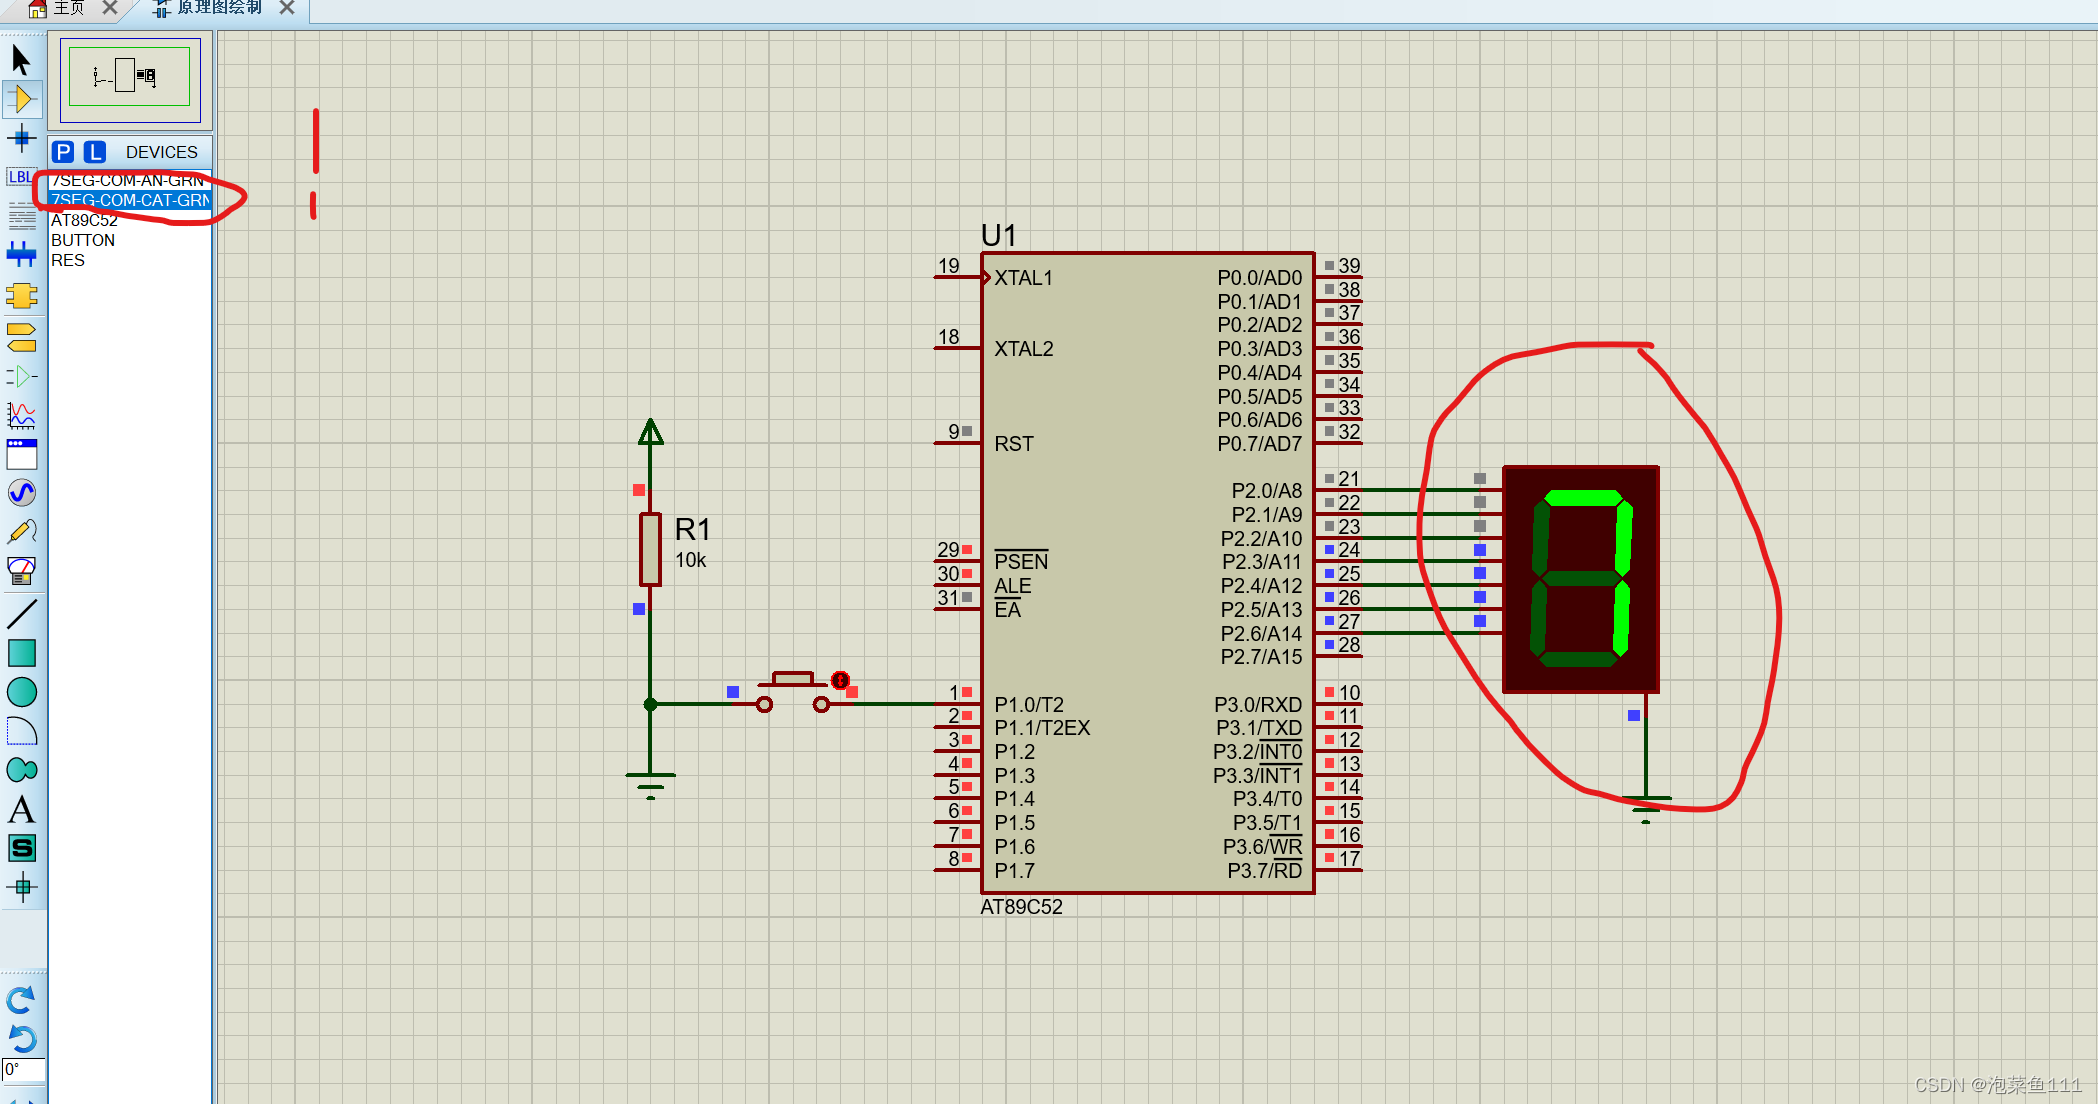The image size is (2098, 1104).
Task: Choose the Junction Dot tool
Action: tap(21, 138)
